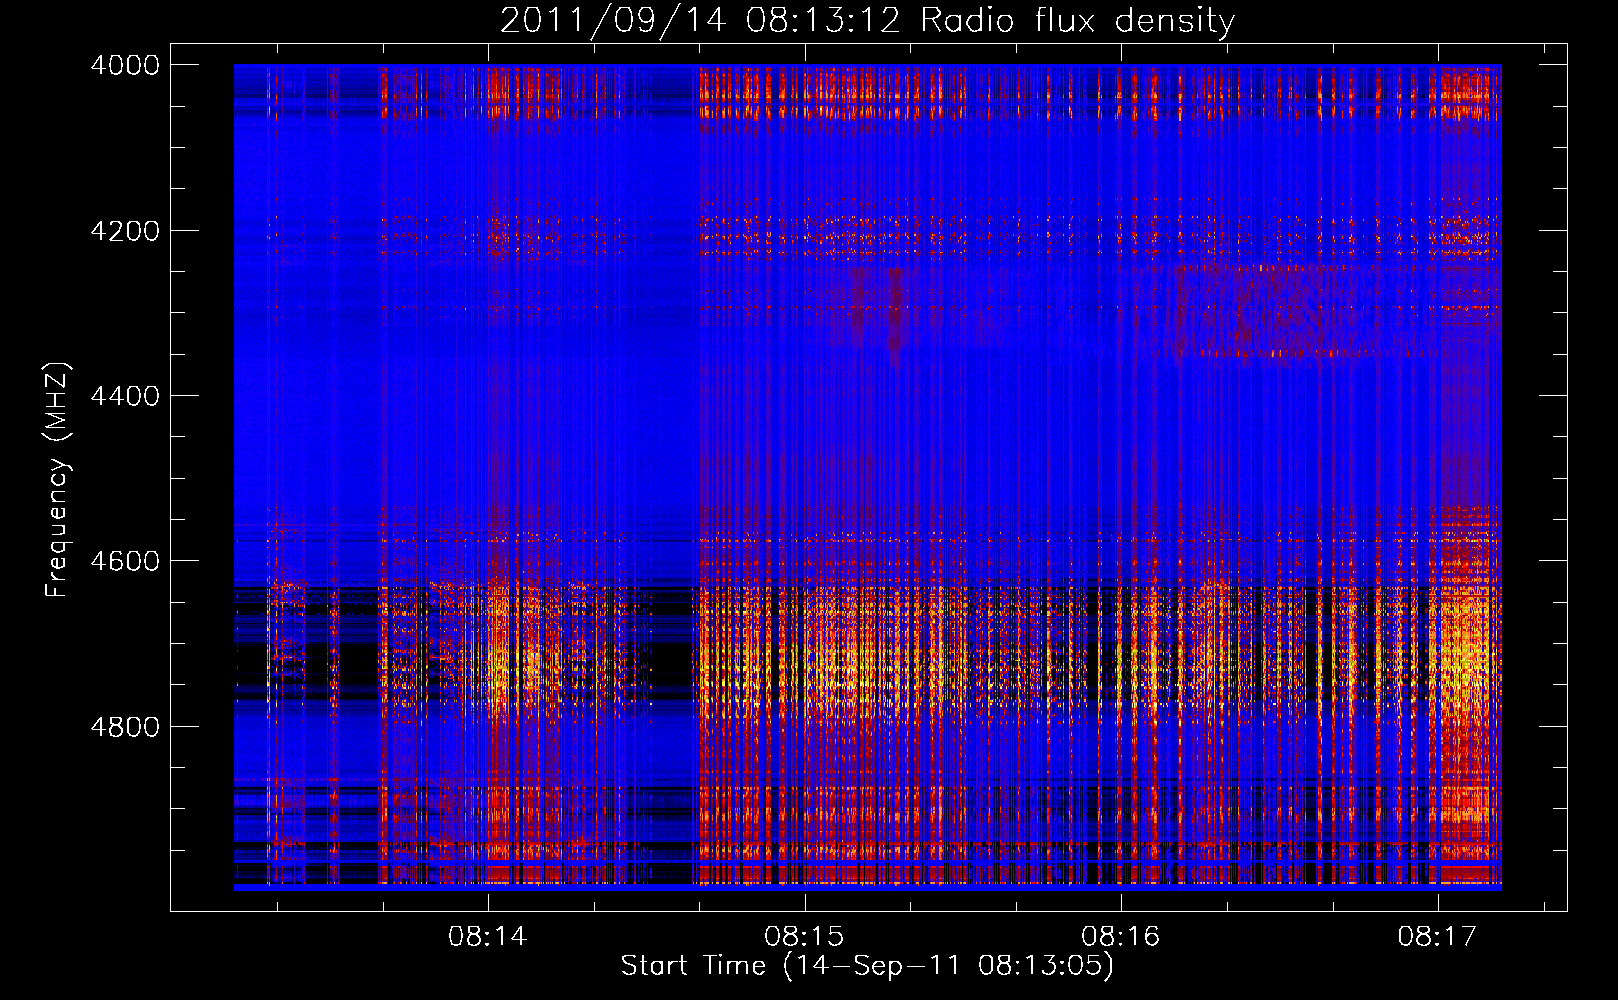Click the 4800 frequency axis label
Image resolution: width=1618 pixels, height=1000 pixels.
pyautogui.click(x=125, y=727)
